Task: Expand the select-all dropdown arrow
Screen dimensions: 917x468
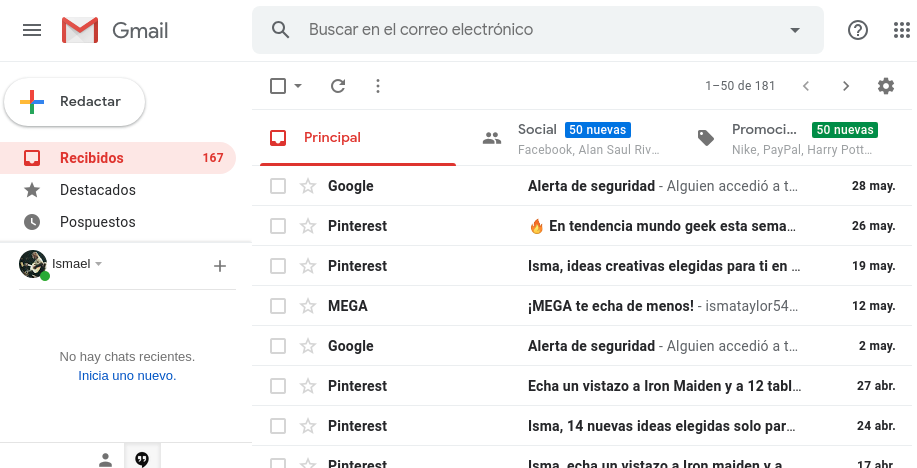Action: tap(298, 86)
